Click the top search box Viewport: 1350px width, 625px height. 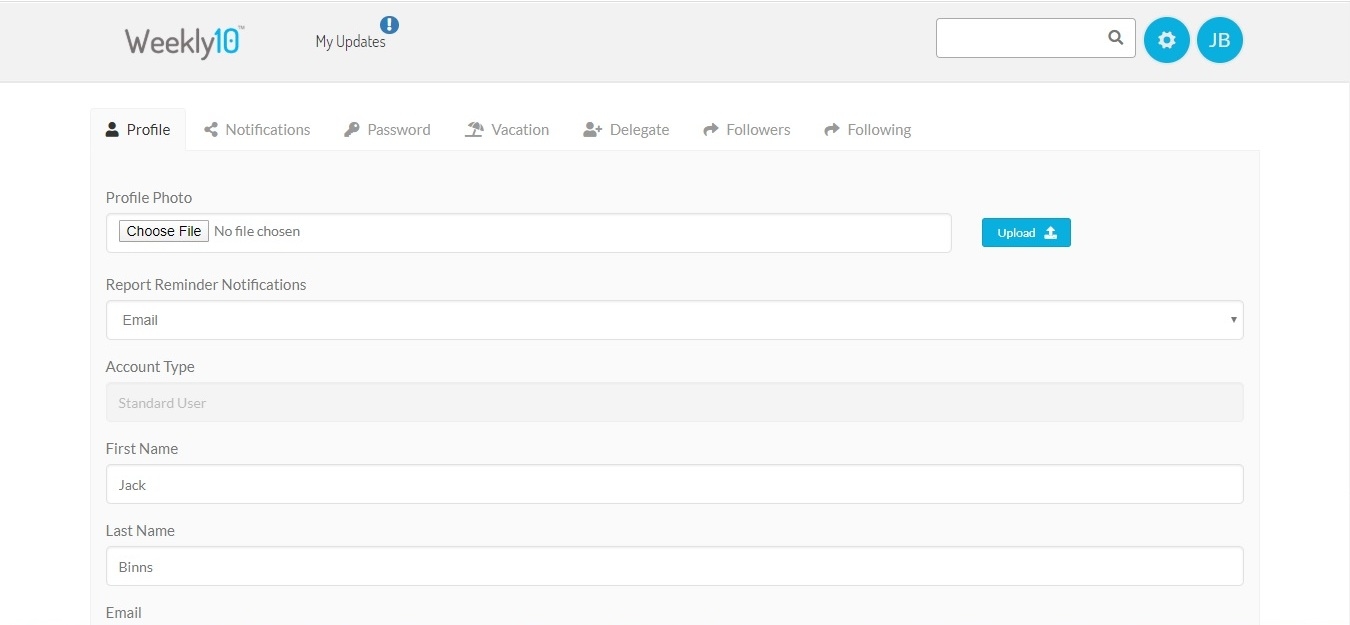(x=1020, y=38)
